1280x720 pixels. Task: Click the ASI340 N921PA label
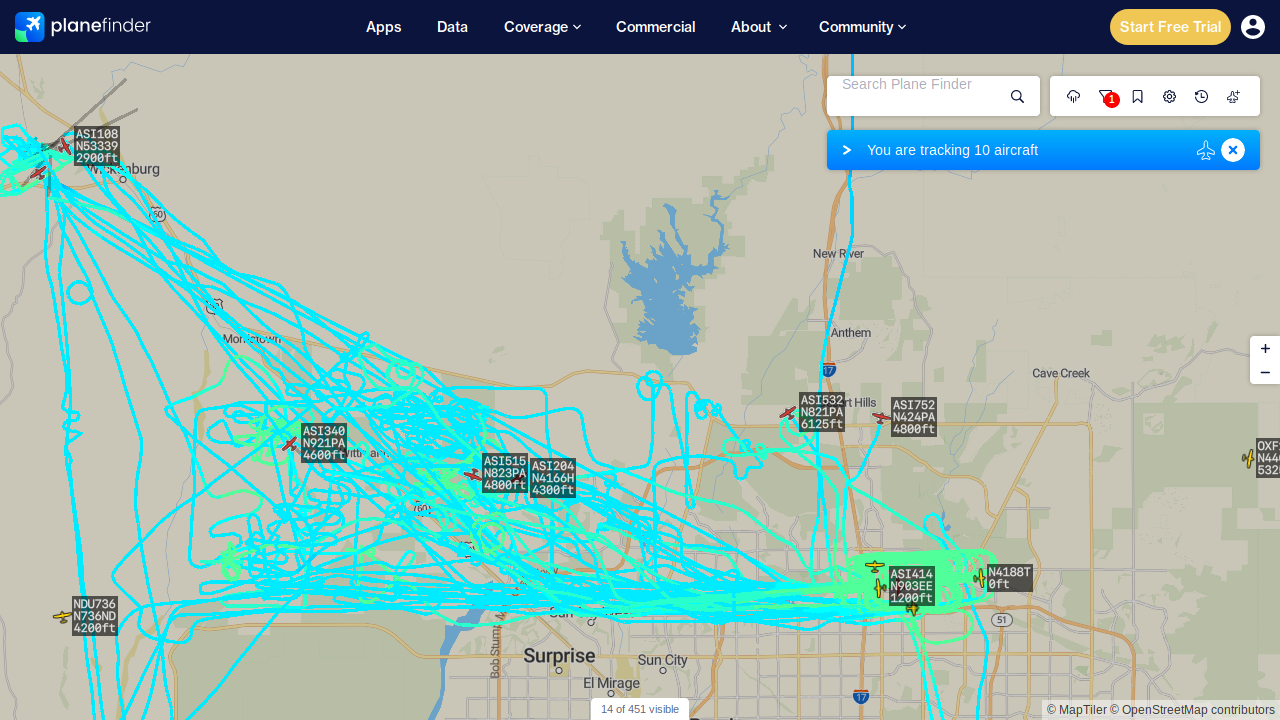(324, 443)
